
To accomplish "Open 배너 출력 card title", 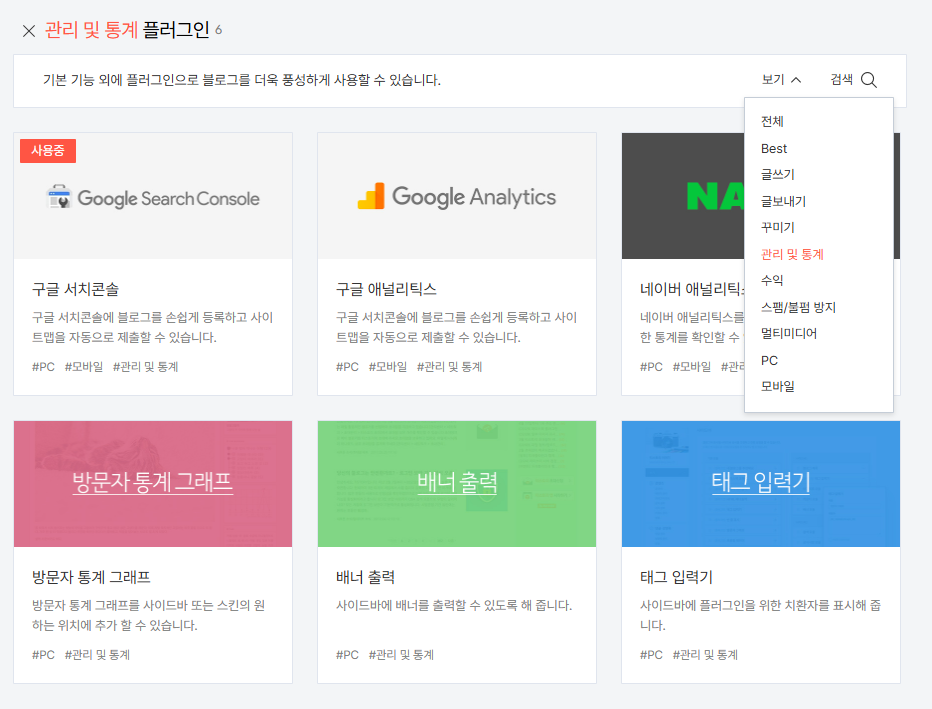I will [x=366, y=577].
